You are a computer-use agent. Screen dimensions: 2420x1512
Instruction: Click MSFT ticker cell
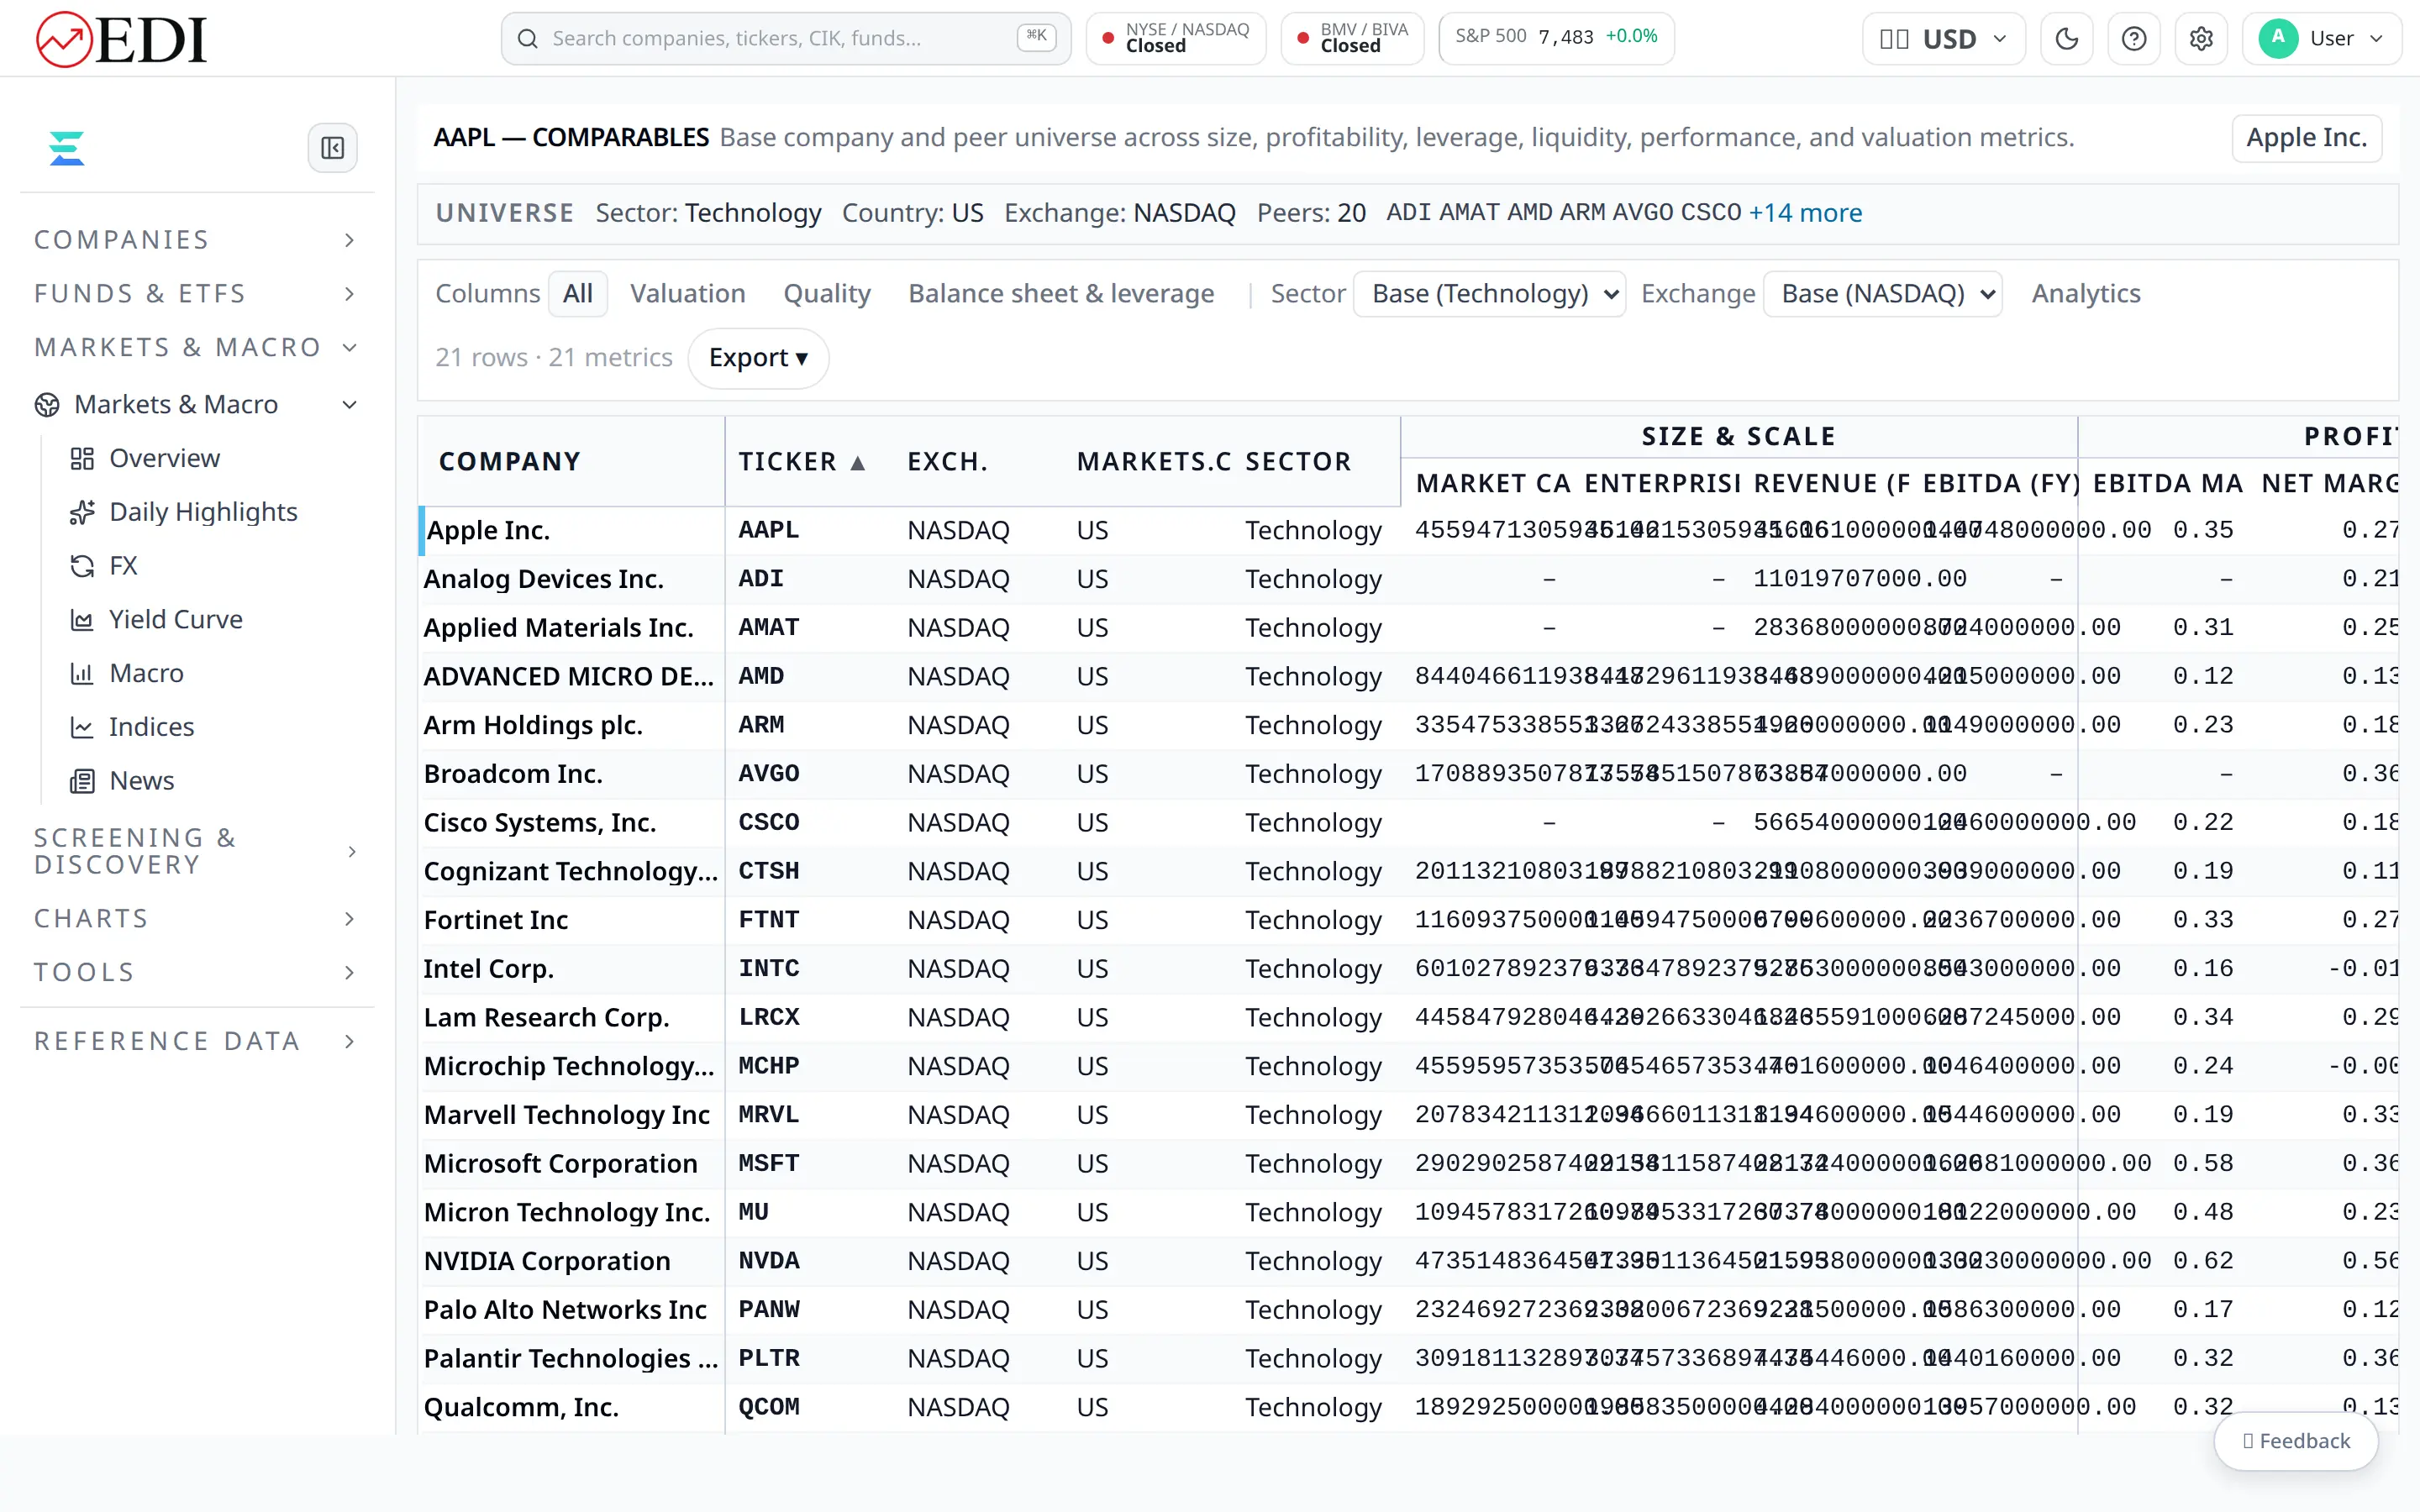point(769,1164)
